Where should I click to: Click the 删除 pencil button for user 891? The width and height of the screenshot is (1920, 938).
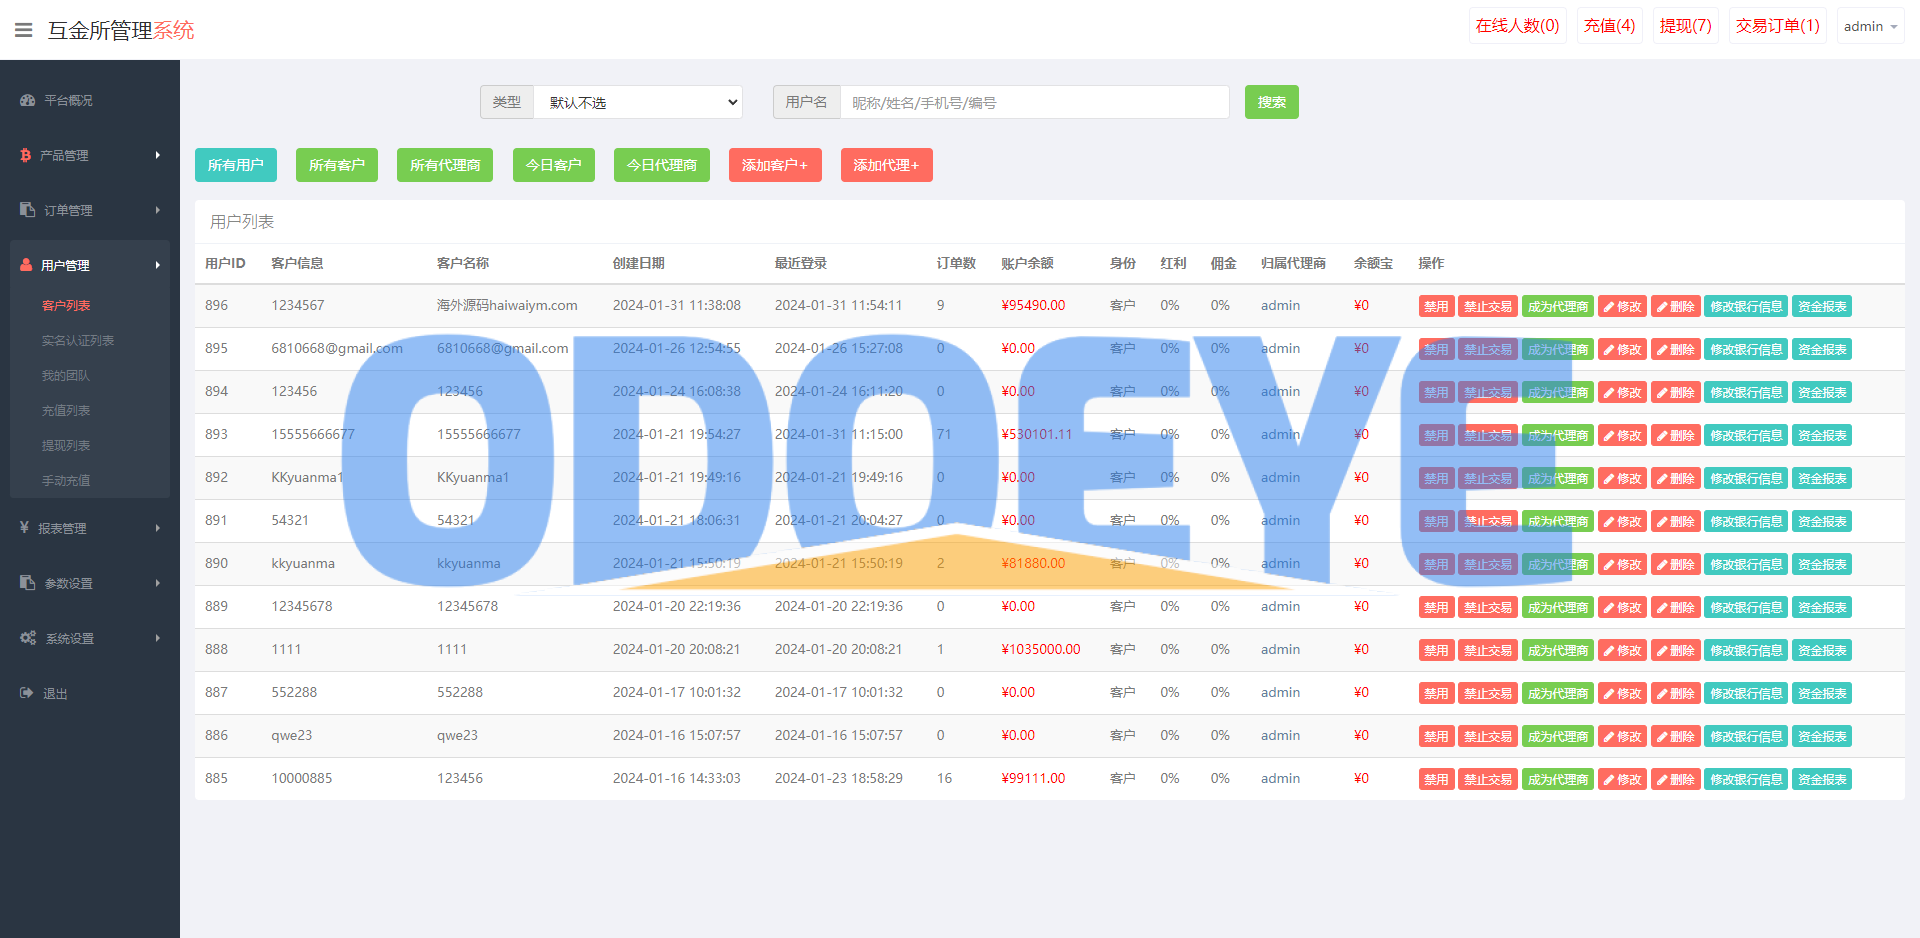[x=1675, y=521]
